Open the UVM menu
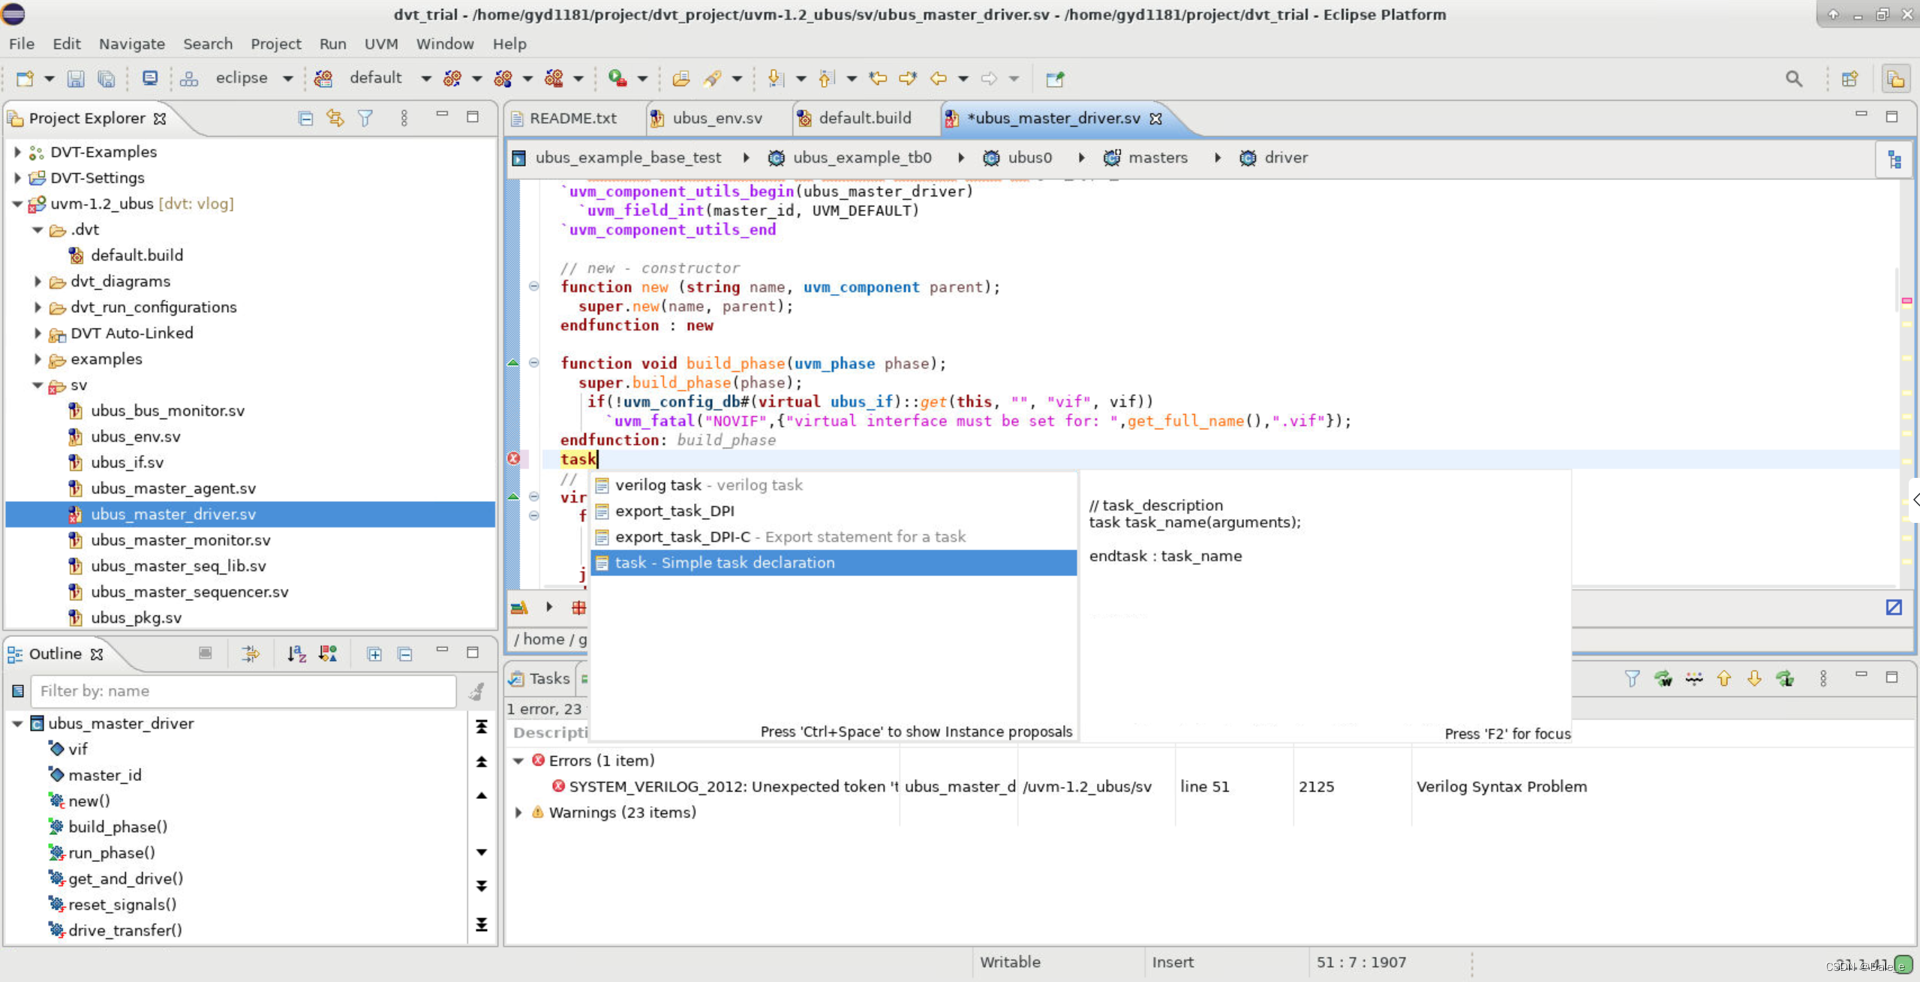The width and height of the screenshot is (1920, 982). [x=381, y=44]
